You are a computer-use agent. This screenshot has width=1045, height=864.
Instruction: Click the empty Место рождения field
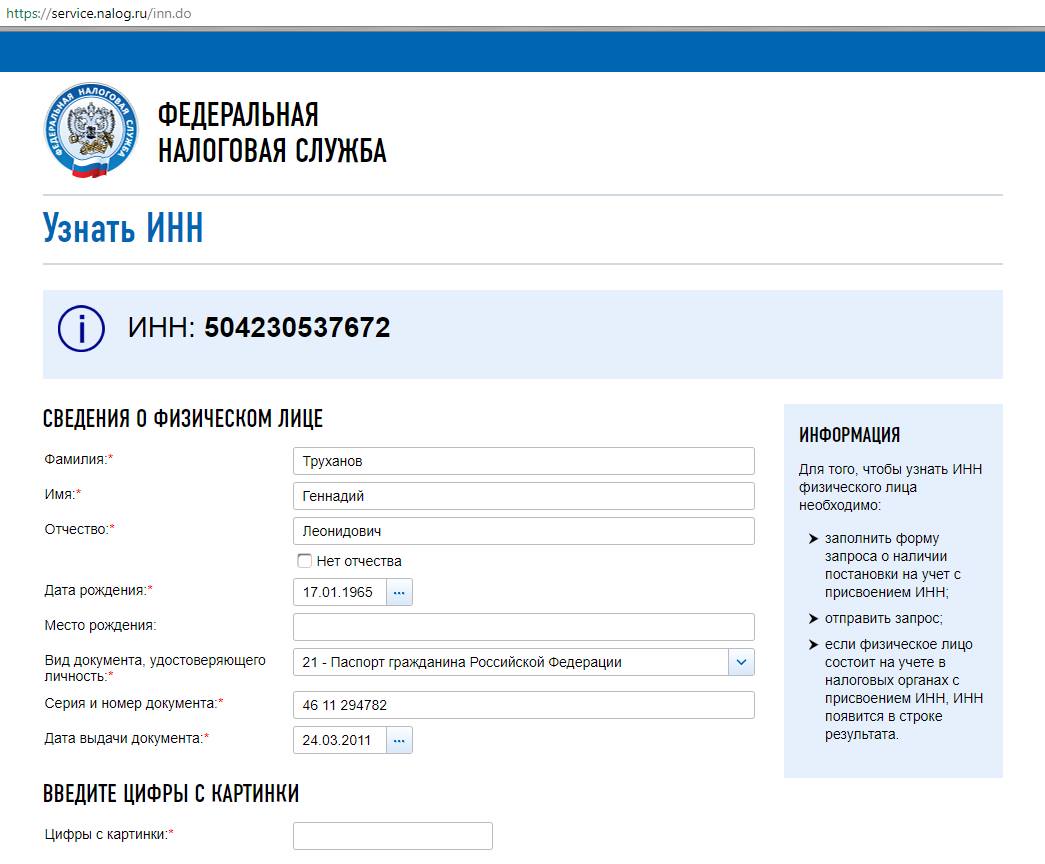coord(523,627)
